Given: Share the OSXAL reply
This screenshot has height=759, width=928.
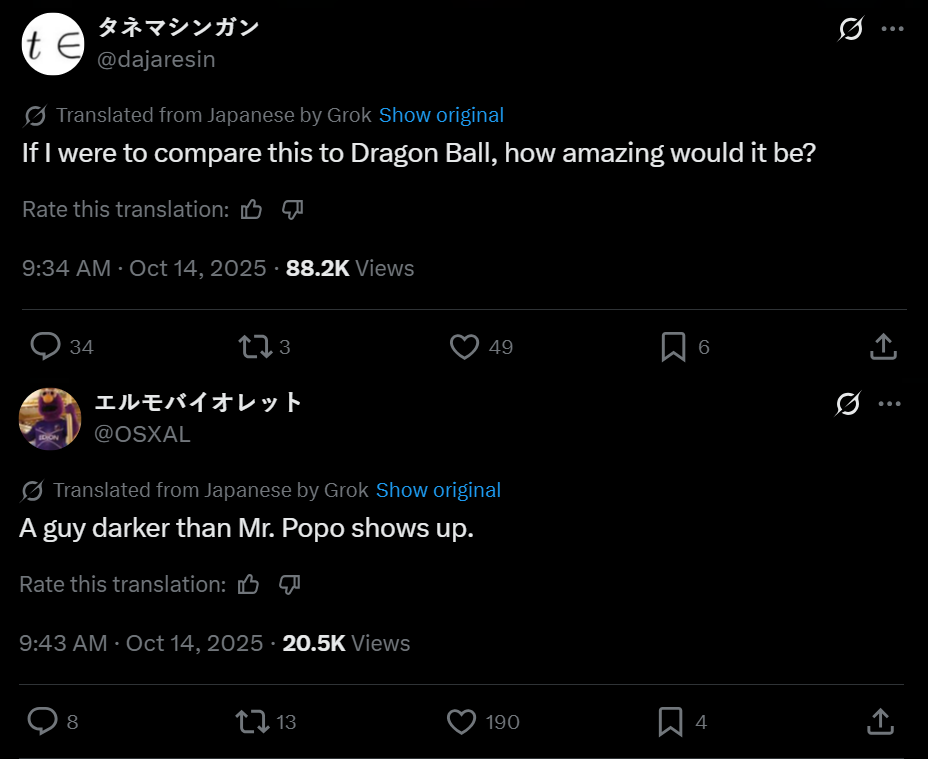Looking at the screenshot, I should pos(879,721).
